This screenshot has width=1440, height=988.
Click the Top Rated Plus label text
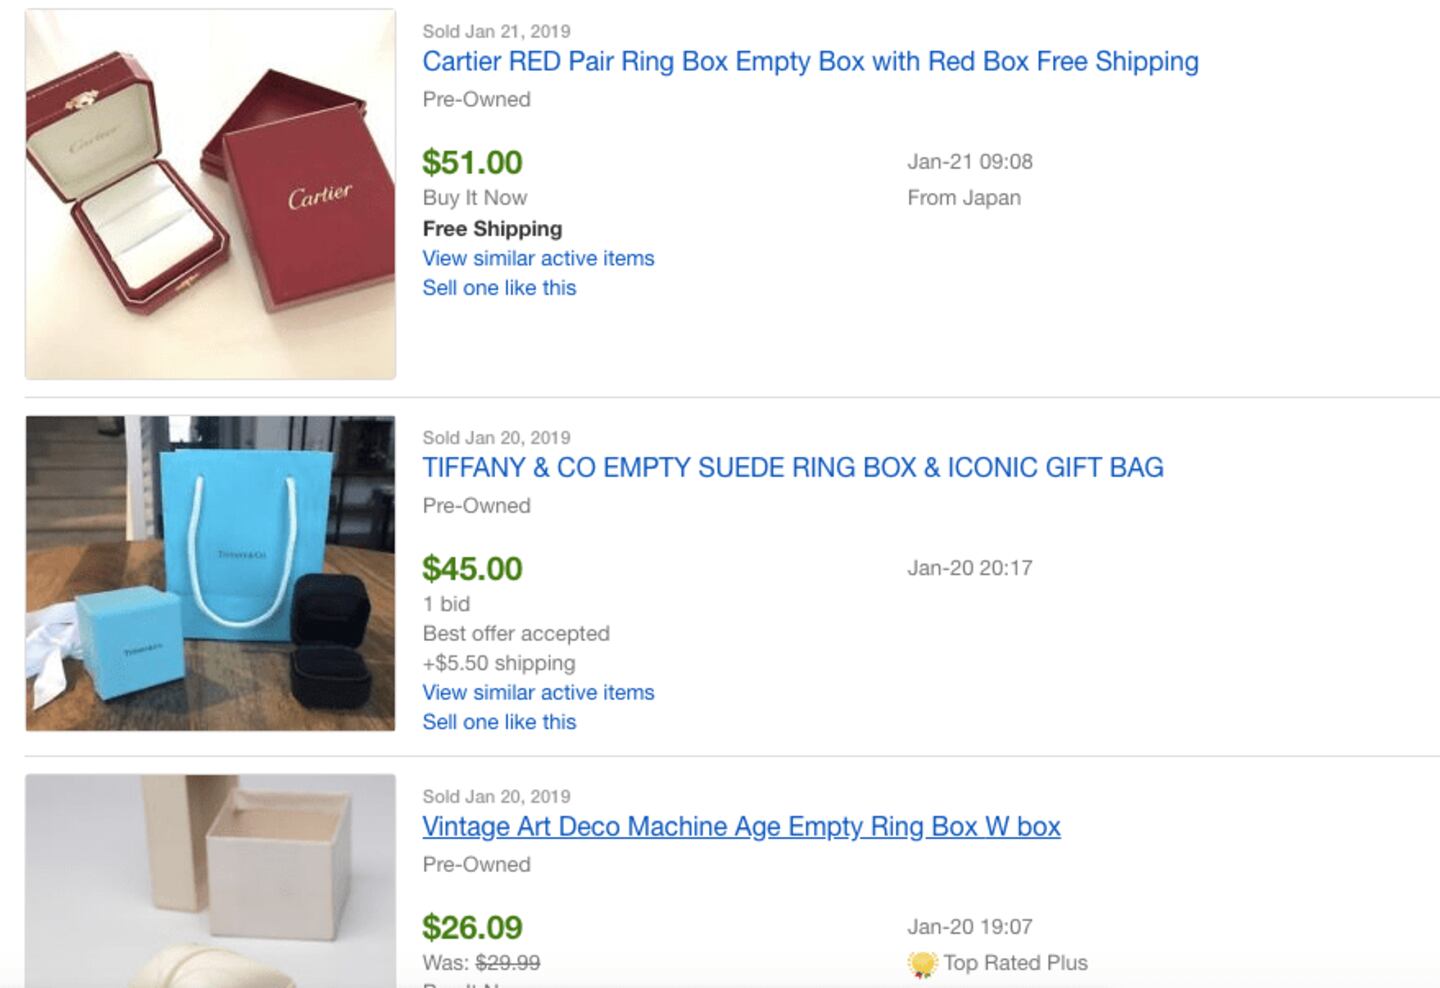(x=1015, y=963)
